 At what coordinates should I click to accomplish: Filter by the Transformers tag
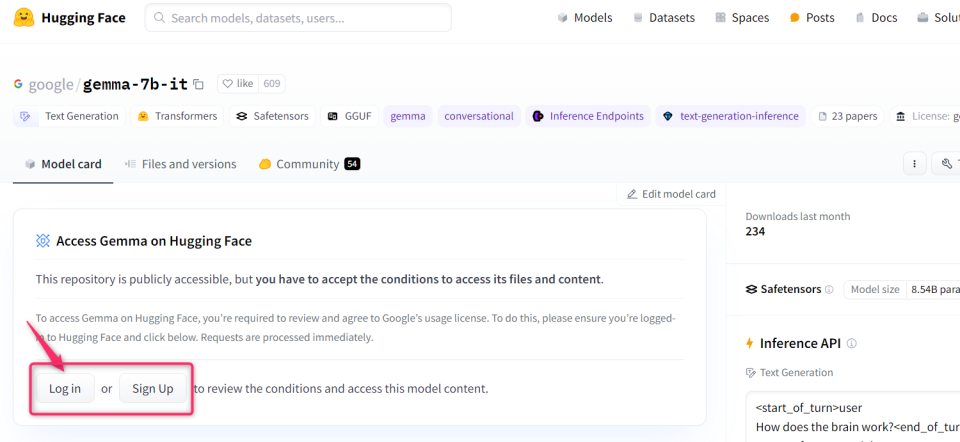[x=177, y=116]
